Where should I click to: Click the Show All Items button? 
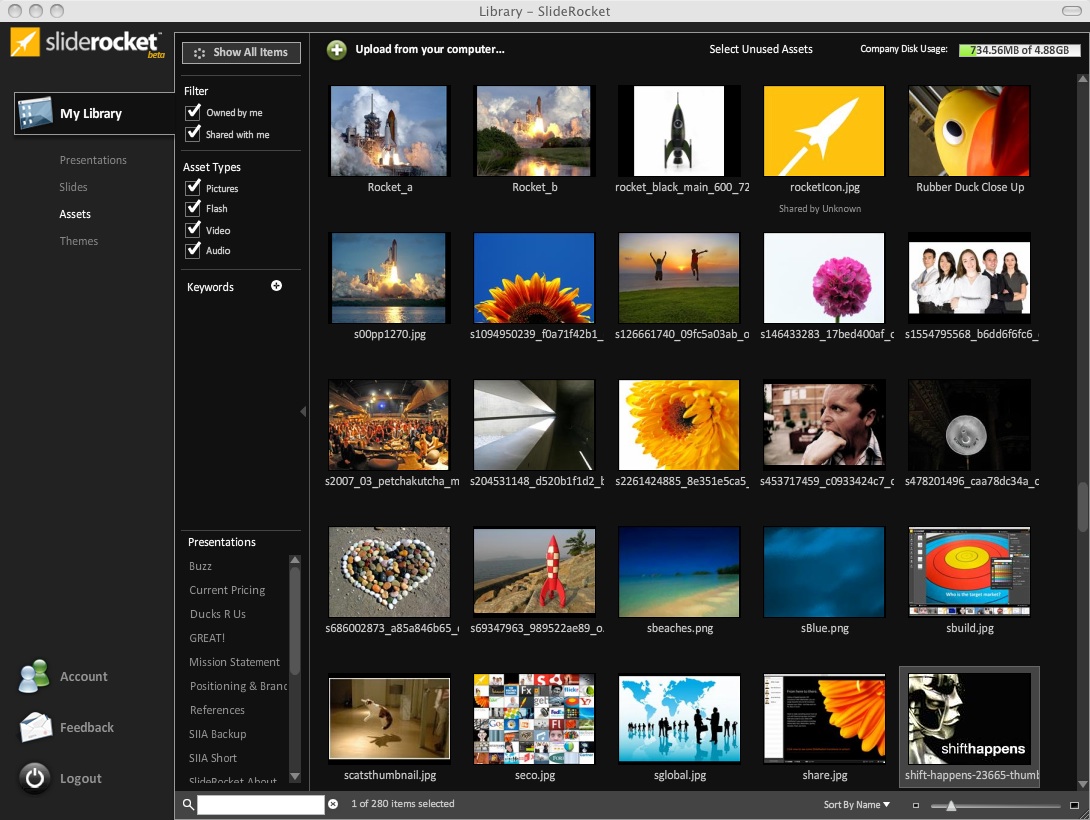[241, 53]
